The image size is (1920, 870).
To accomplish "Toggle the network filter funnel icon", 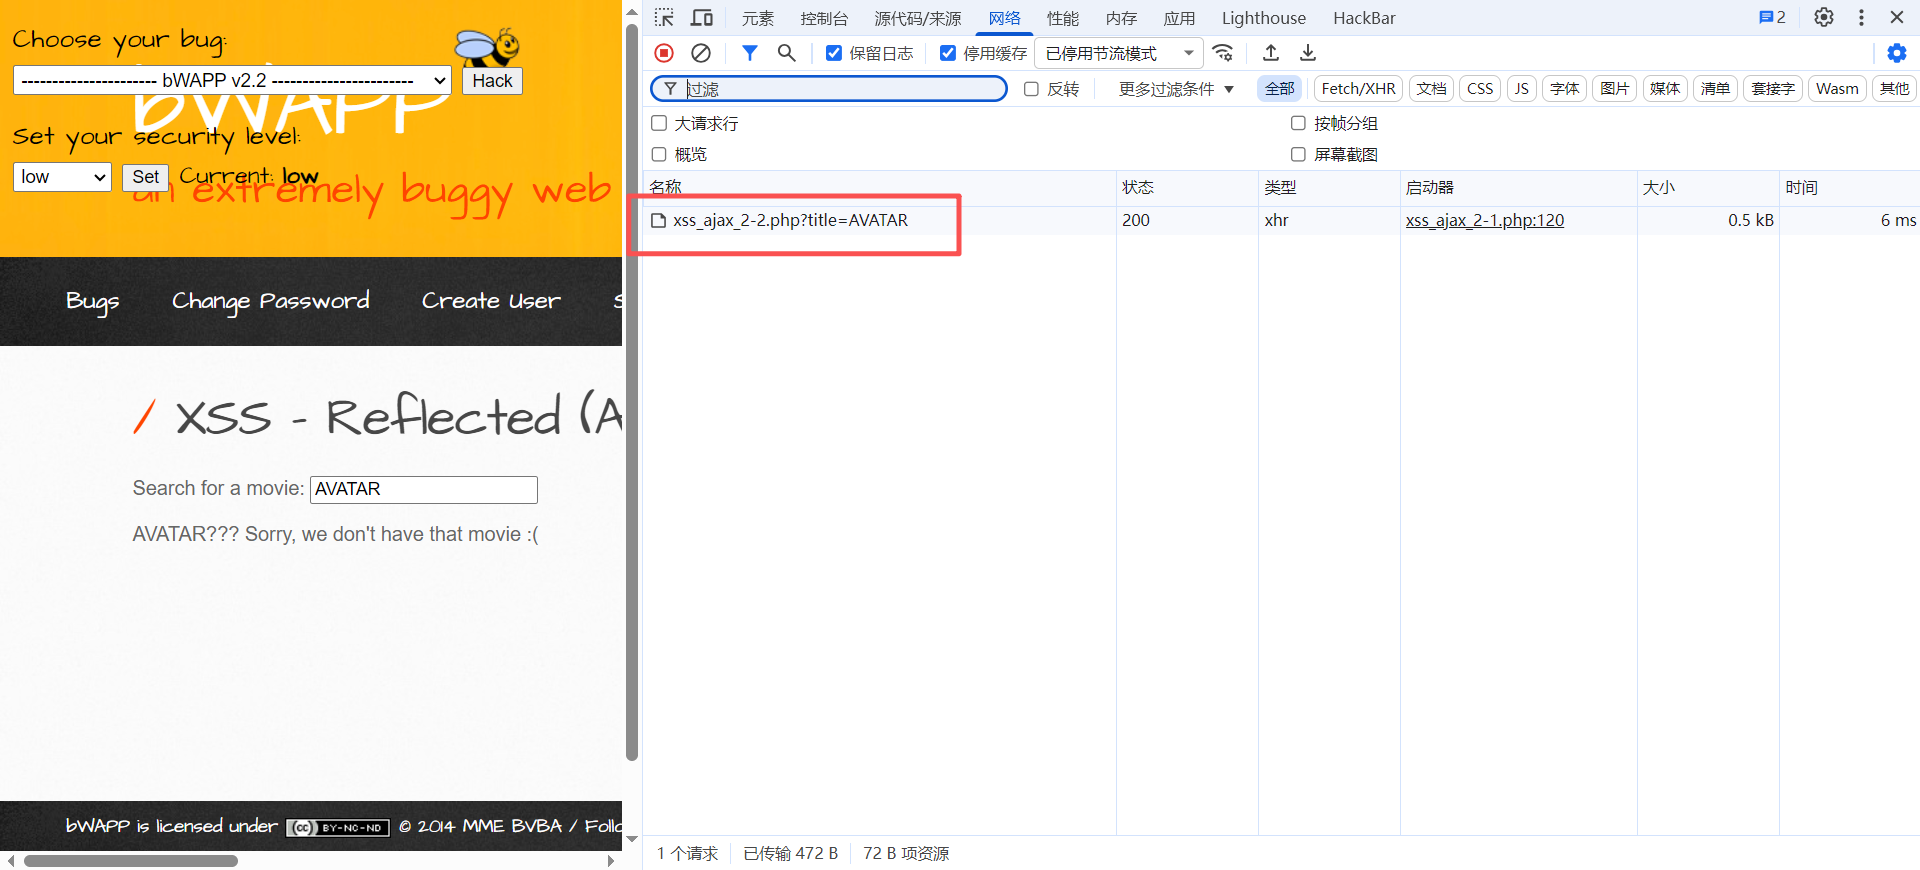I will (x=749, y=53).
